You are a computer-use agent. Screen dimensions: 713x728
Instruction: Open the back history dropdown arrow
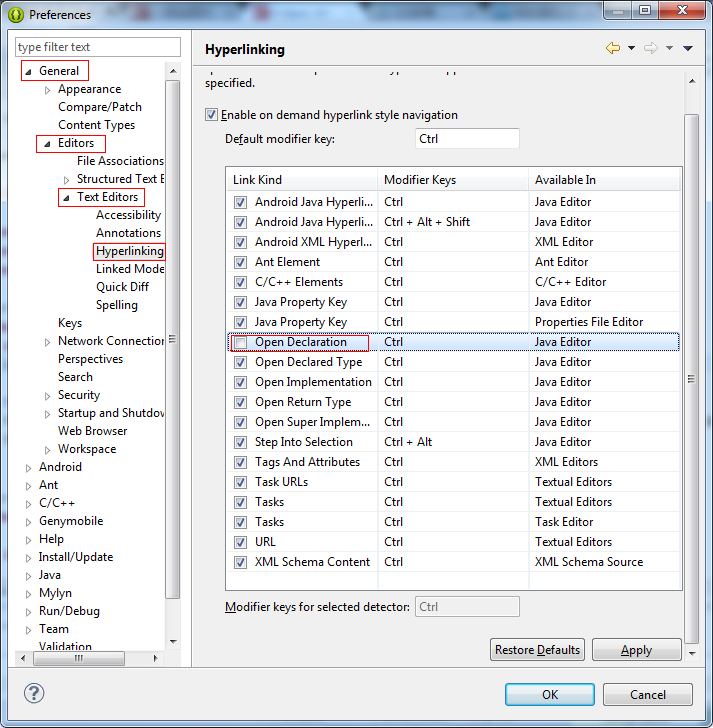click(x=631, y=48)
